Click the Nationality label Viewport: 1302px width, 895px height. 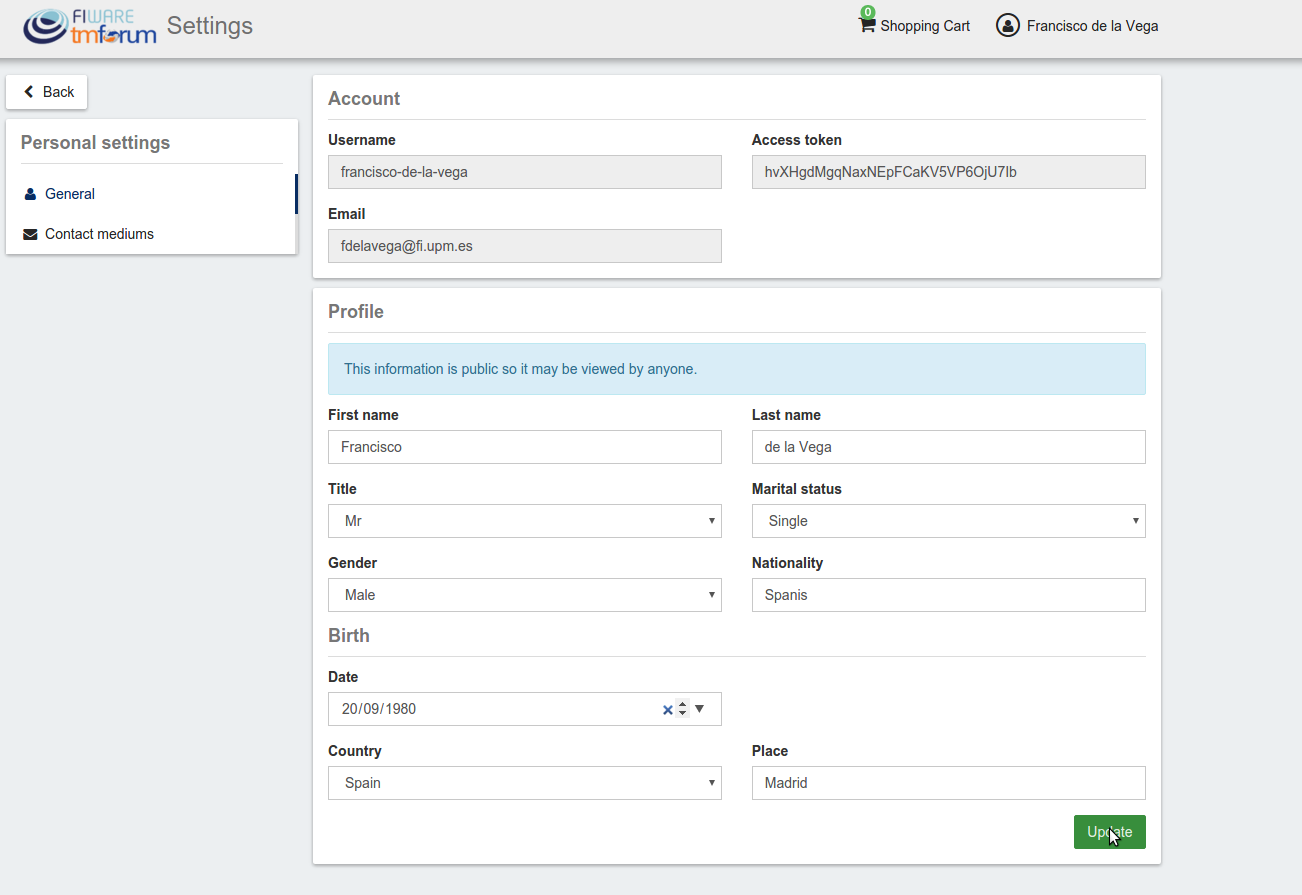point(788,563)
